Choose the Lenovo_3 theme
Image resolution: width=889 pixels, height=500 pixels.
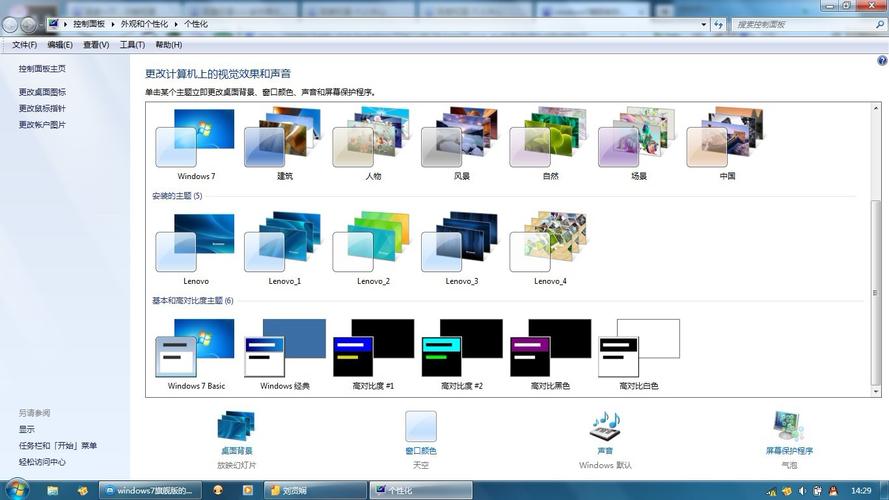[461, 249]
